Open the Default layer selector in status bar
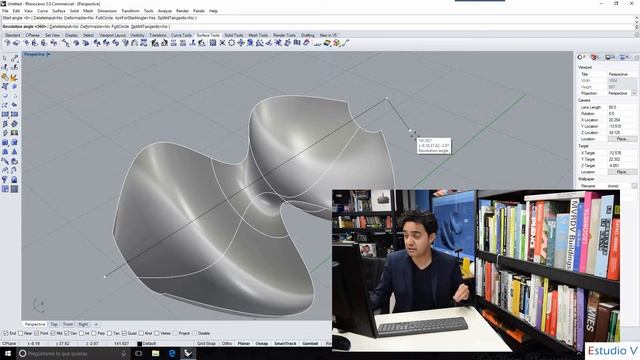This screenshot has width=640, height=360. click(x=149, y=344)
